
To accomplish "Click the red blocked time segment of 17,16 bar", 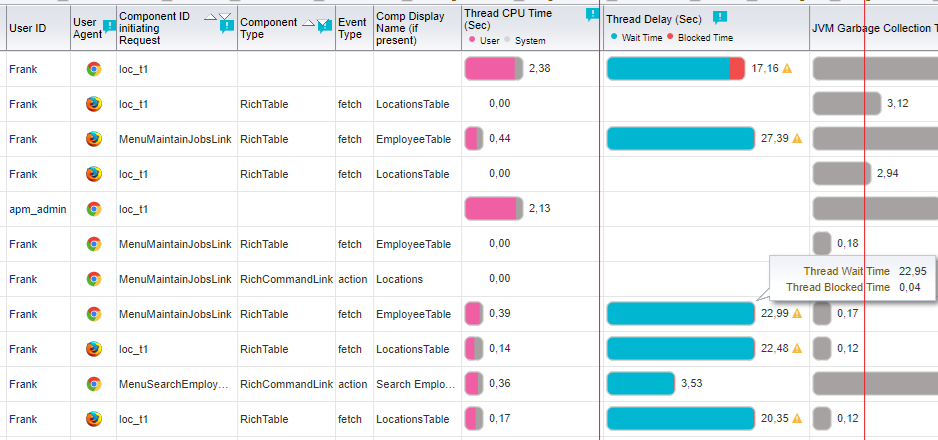I will 737,69.
